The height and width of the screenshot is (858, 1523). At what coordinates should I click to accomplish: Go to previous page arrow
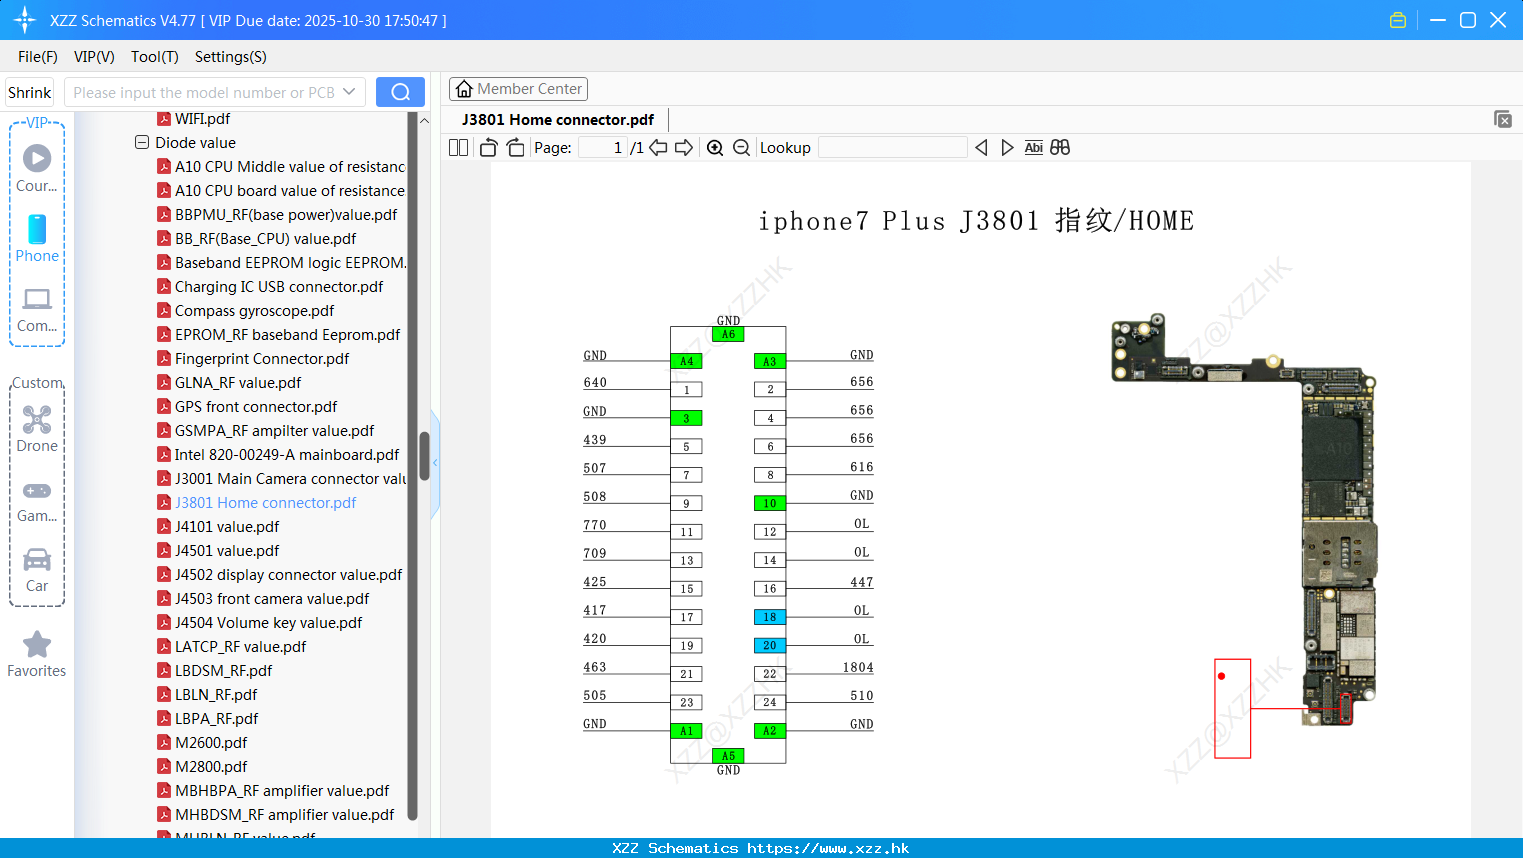(658, 148)
